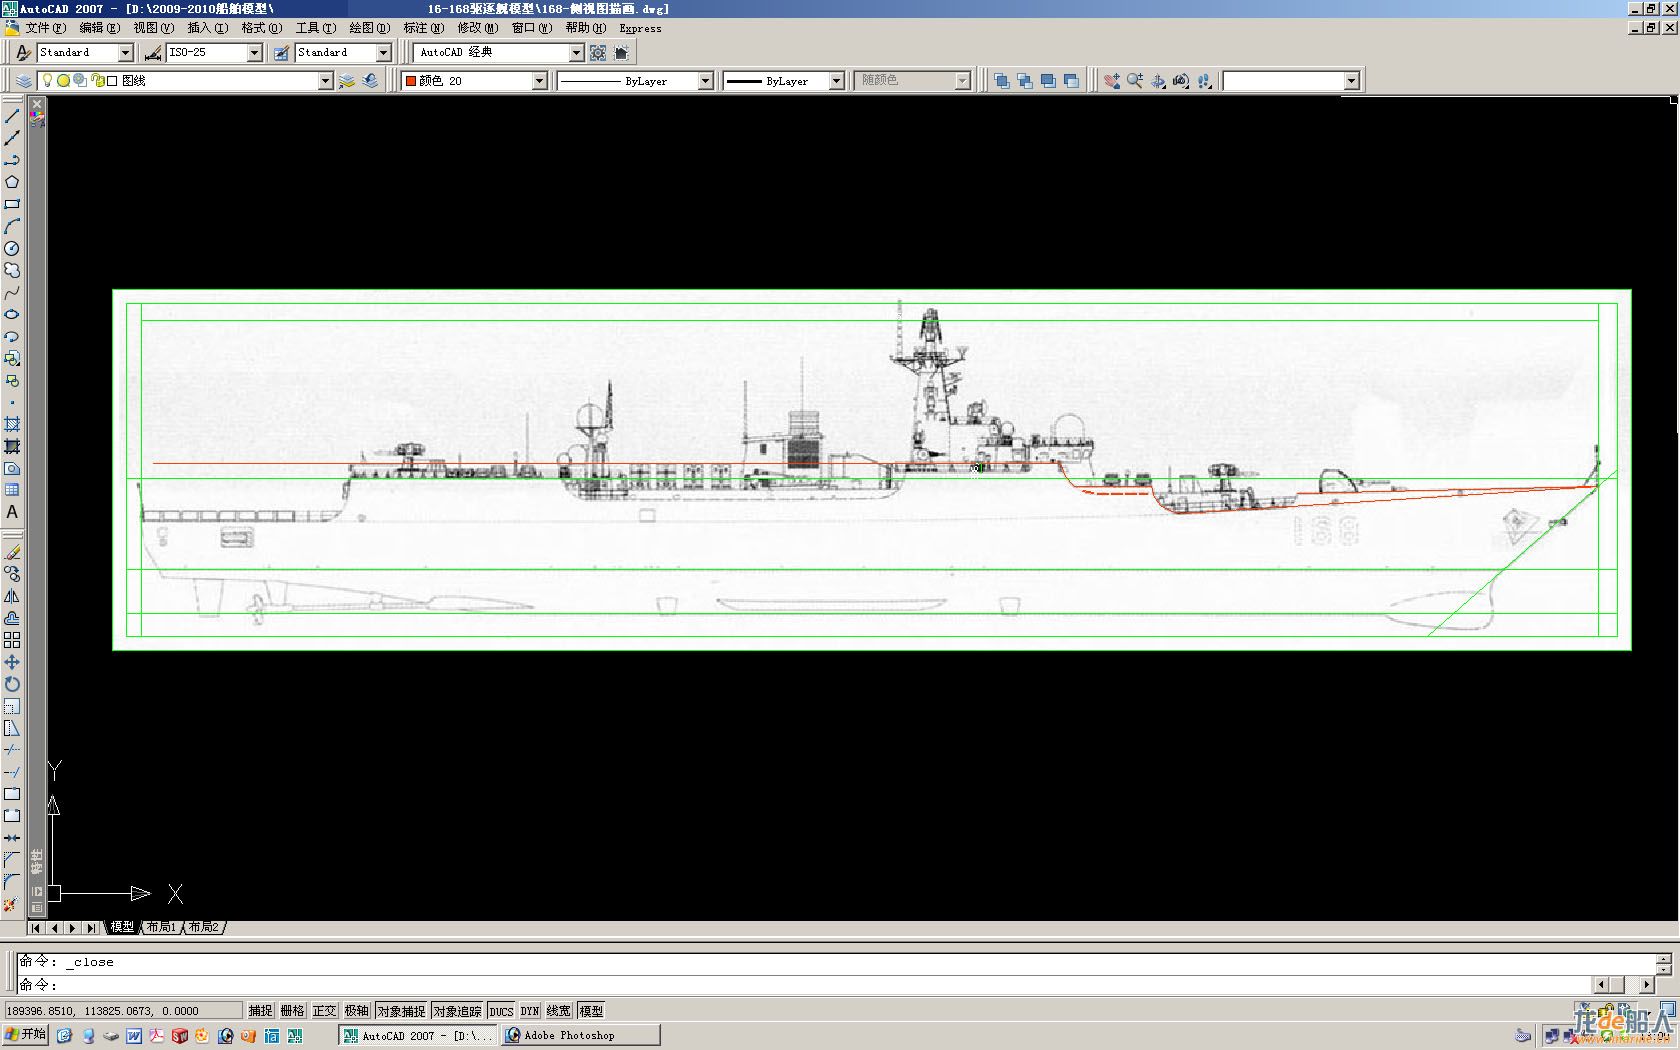Open the Workspace Settings gear icon
Viewport: 1680px width, 1050px height.
(x=598, y=52)
